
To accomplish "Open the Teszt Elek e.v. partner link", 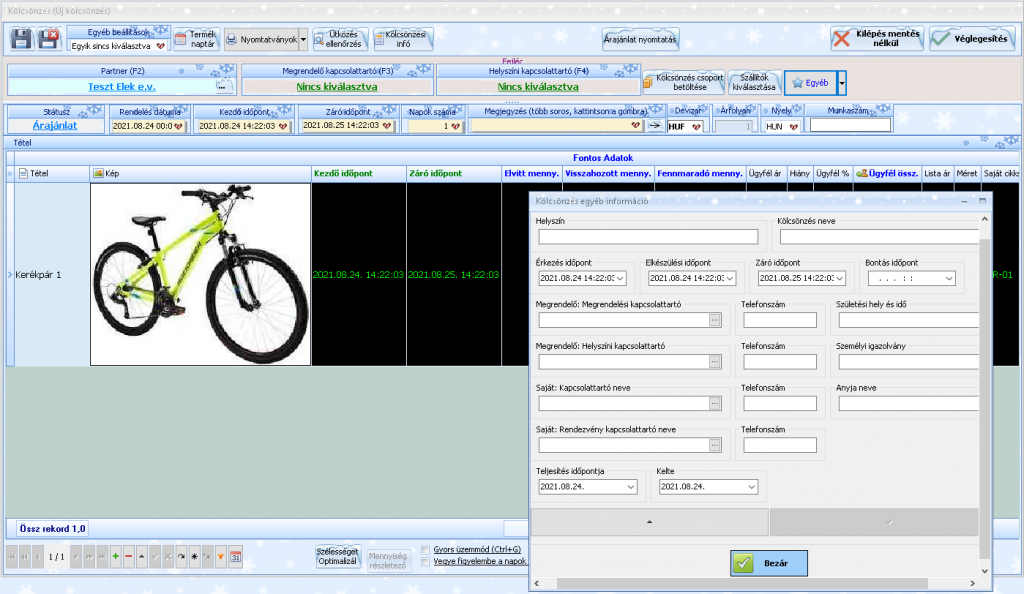I will pyautogui.click(x=121, y=87).
